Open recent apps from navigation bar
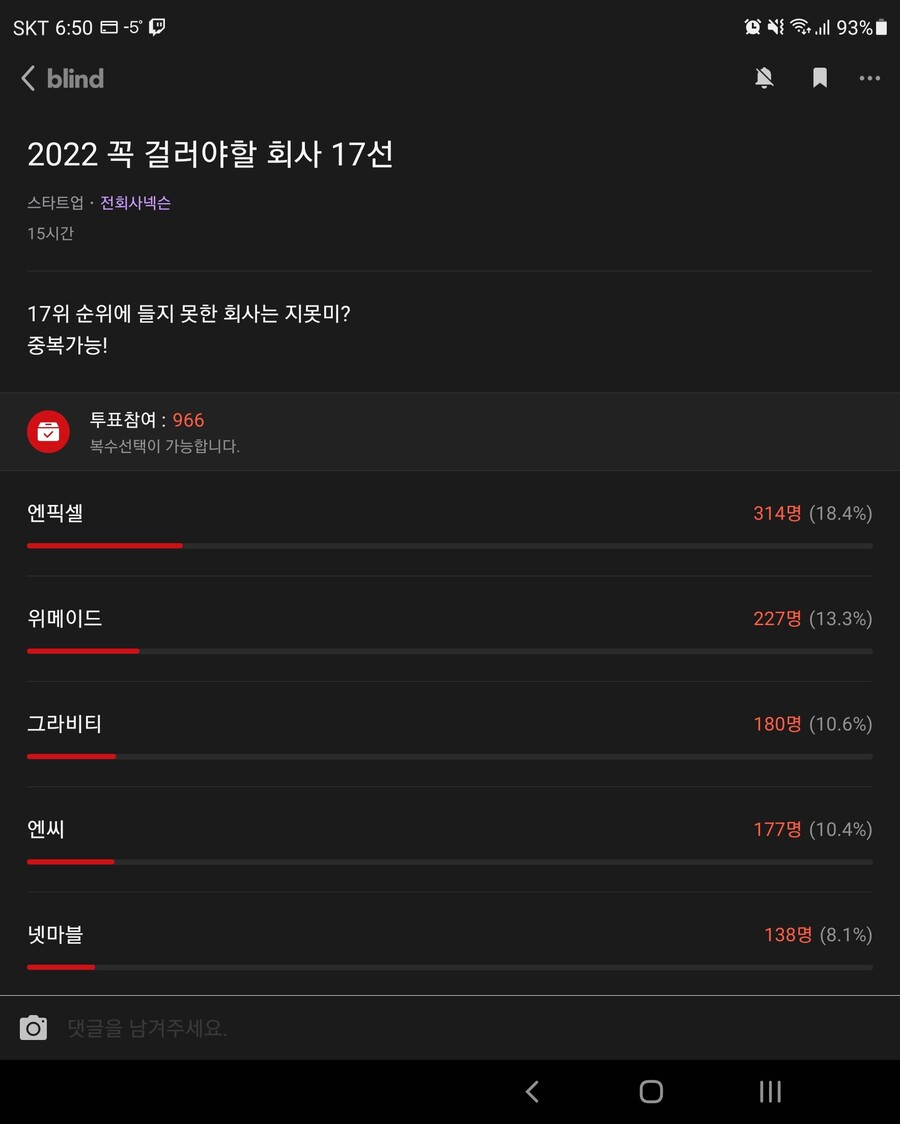Image resolution: width=900 pixels, height=1124 pixels. (768, 1091)
